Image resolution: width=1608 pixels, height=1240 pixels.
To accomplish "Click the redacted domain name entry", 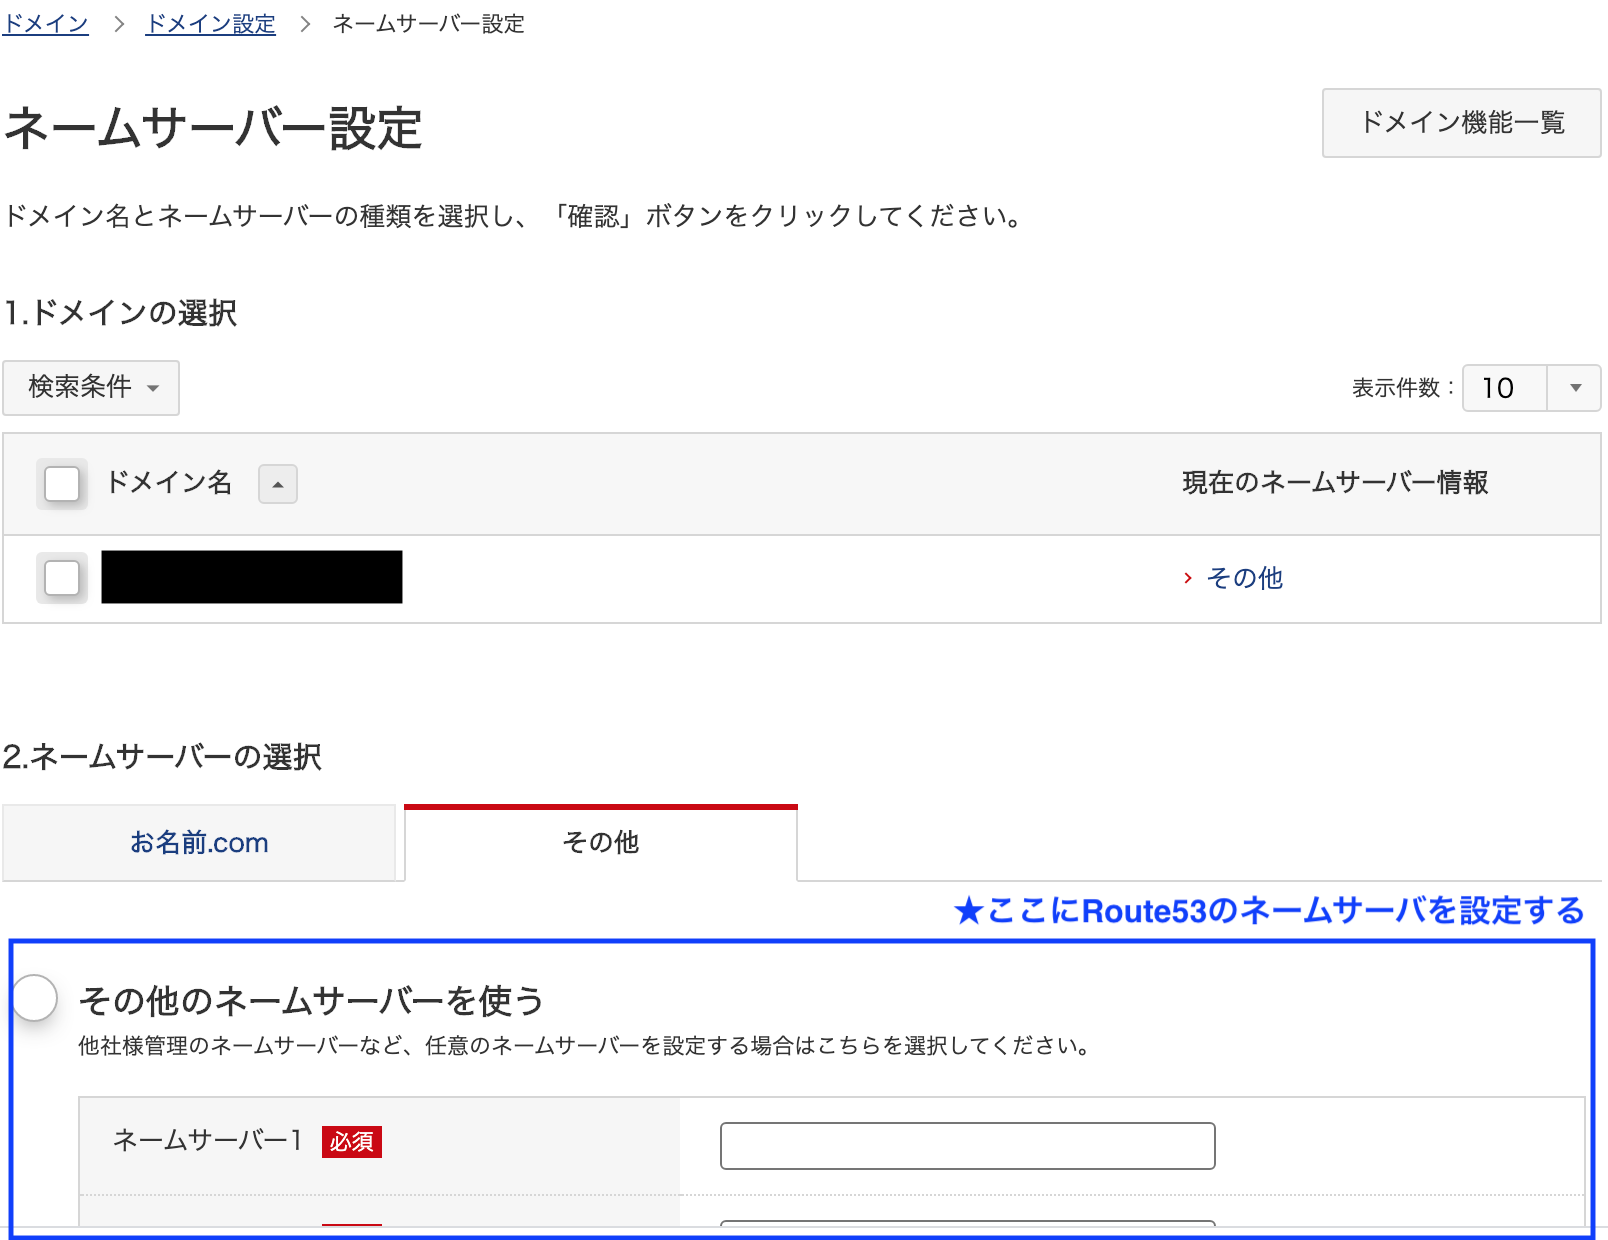I will click(x=252, y=577).
